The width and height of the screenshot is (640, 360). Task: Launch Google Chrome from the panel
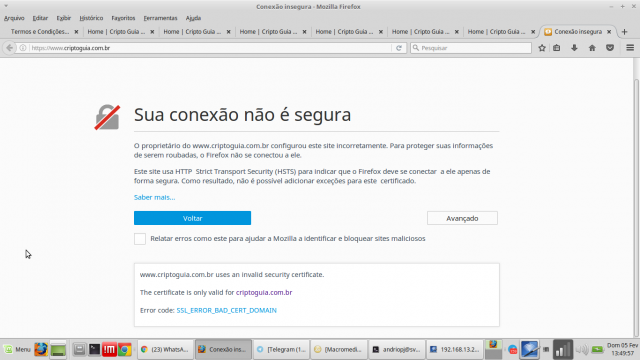point(125,349)
